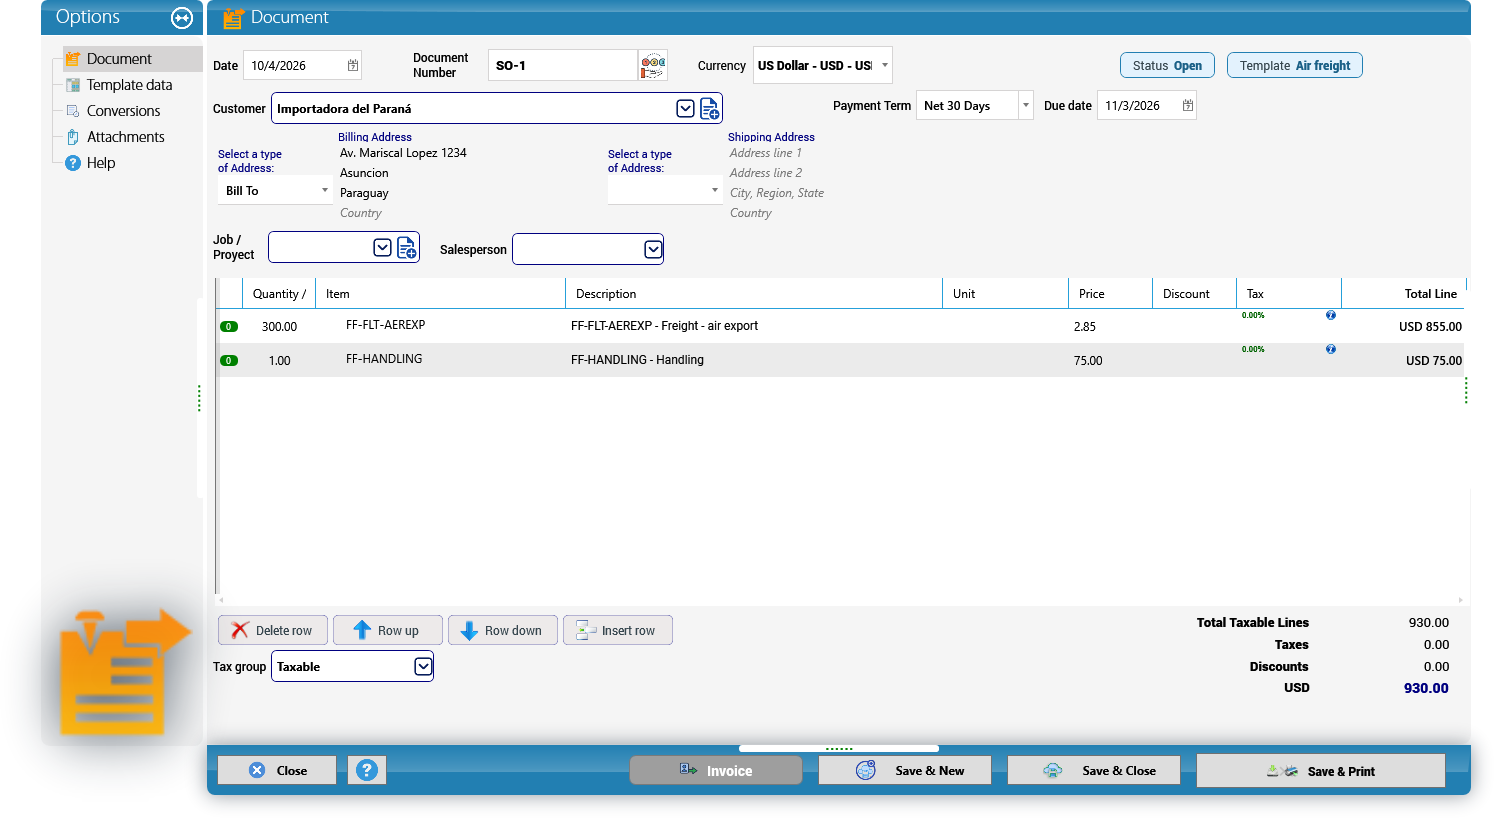Screen dimensions: 1494x818
Task: Click the add new customer icon
Action: [x=710, y=109]
